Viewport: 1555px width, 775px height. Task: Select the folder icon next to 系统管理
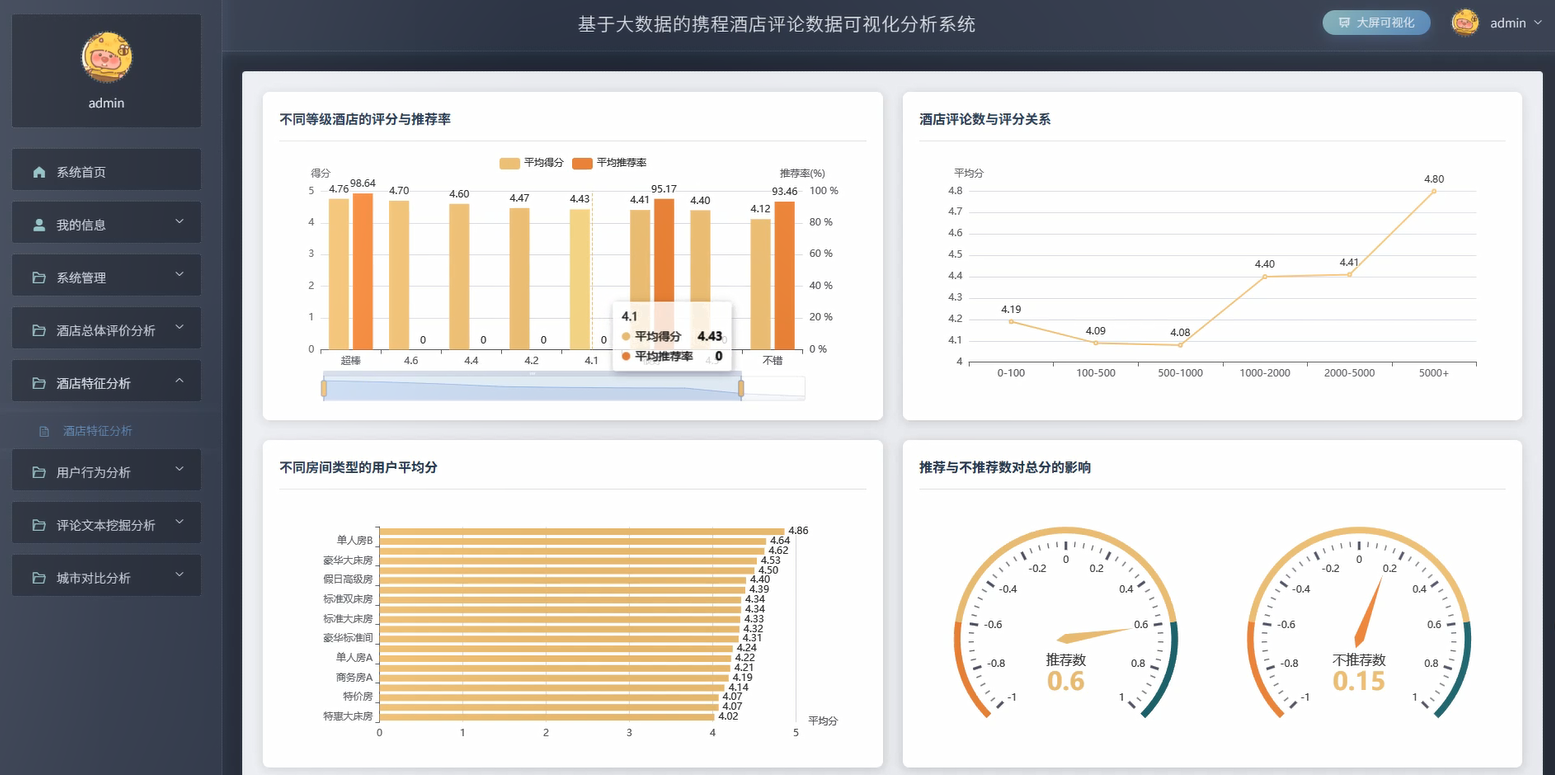(x=39, y=278)
